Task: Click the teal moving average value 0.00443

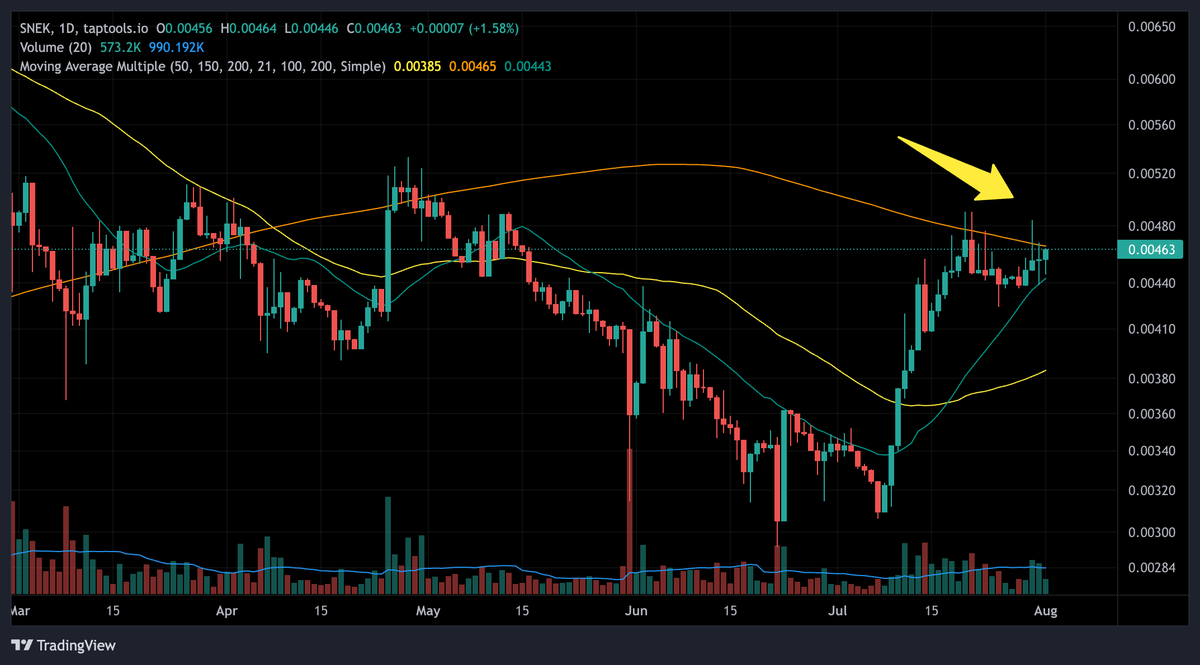Action: (x=529, y=67)
